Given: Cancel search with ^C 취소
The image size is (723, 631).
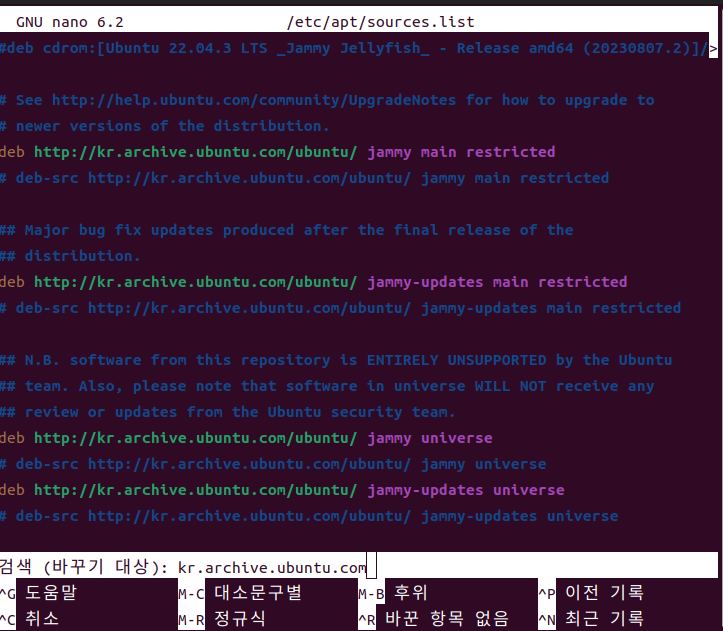Looking at the screenshot, I should [30, 619].
